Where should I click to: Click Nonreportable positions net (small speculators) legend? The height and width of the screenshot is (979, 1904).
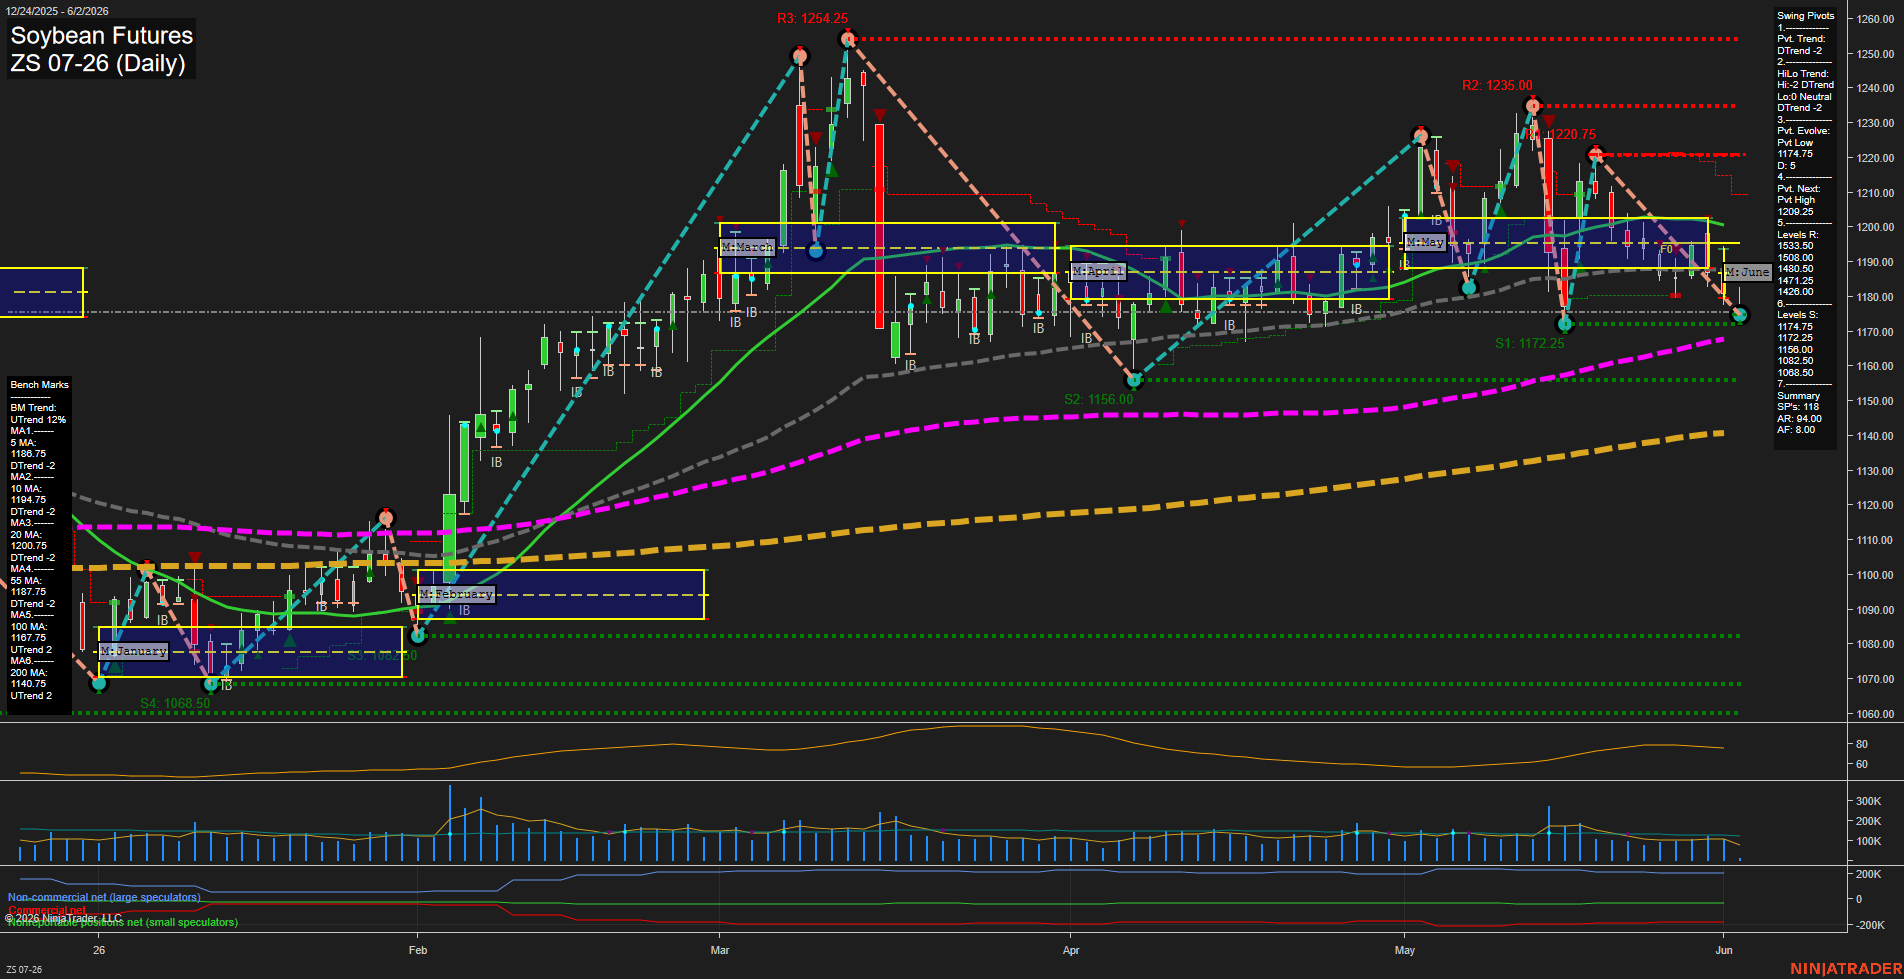123,922
